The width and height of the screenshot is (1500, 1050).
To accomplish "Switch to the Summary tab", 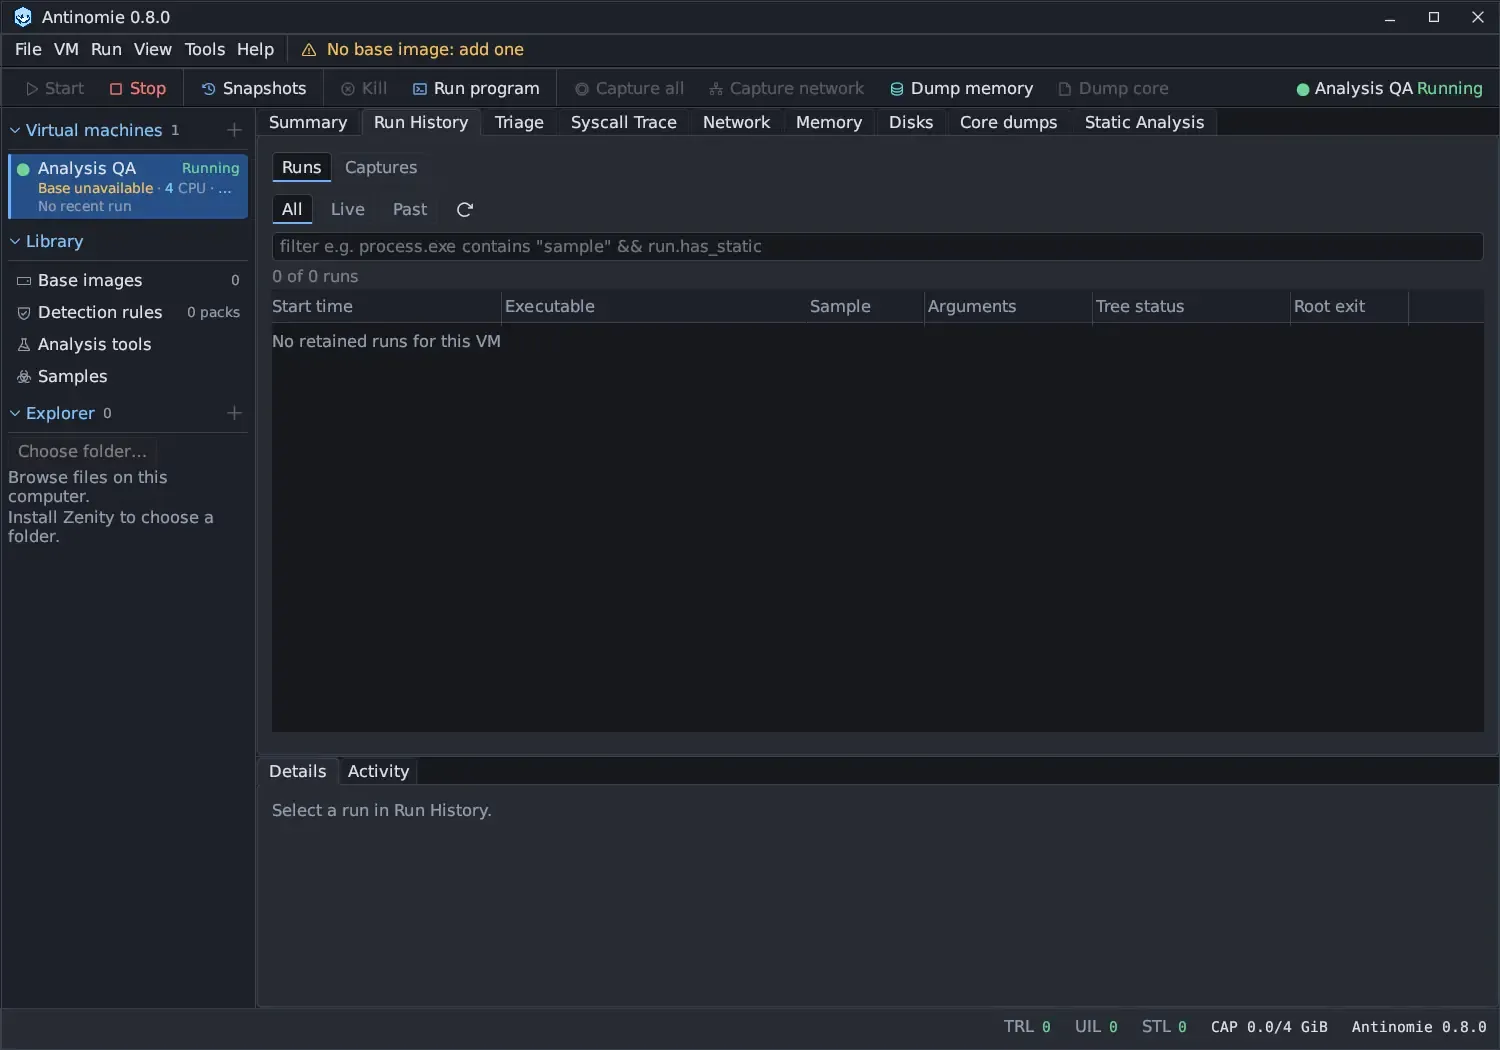I will click(308, 122).
